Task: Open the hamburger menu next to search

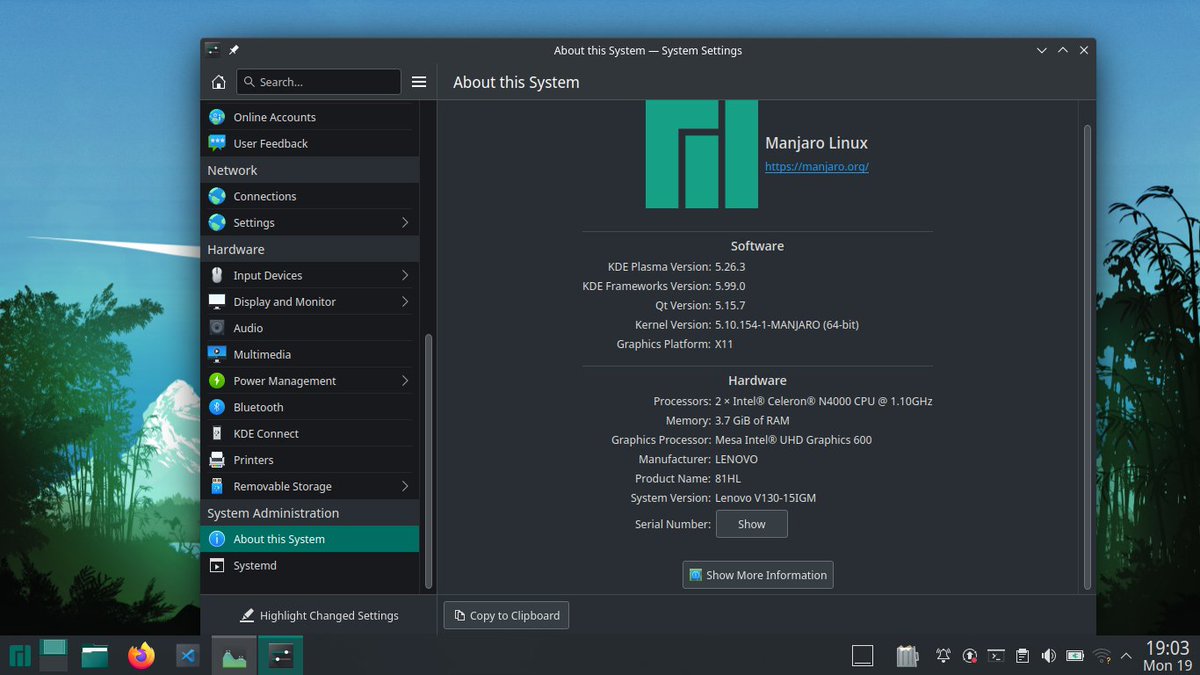Action: click(x=419, y=82)
